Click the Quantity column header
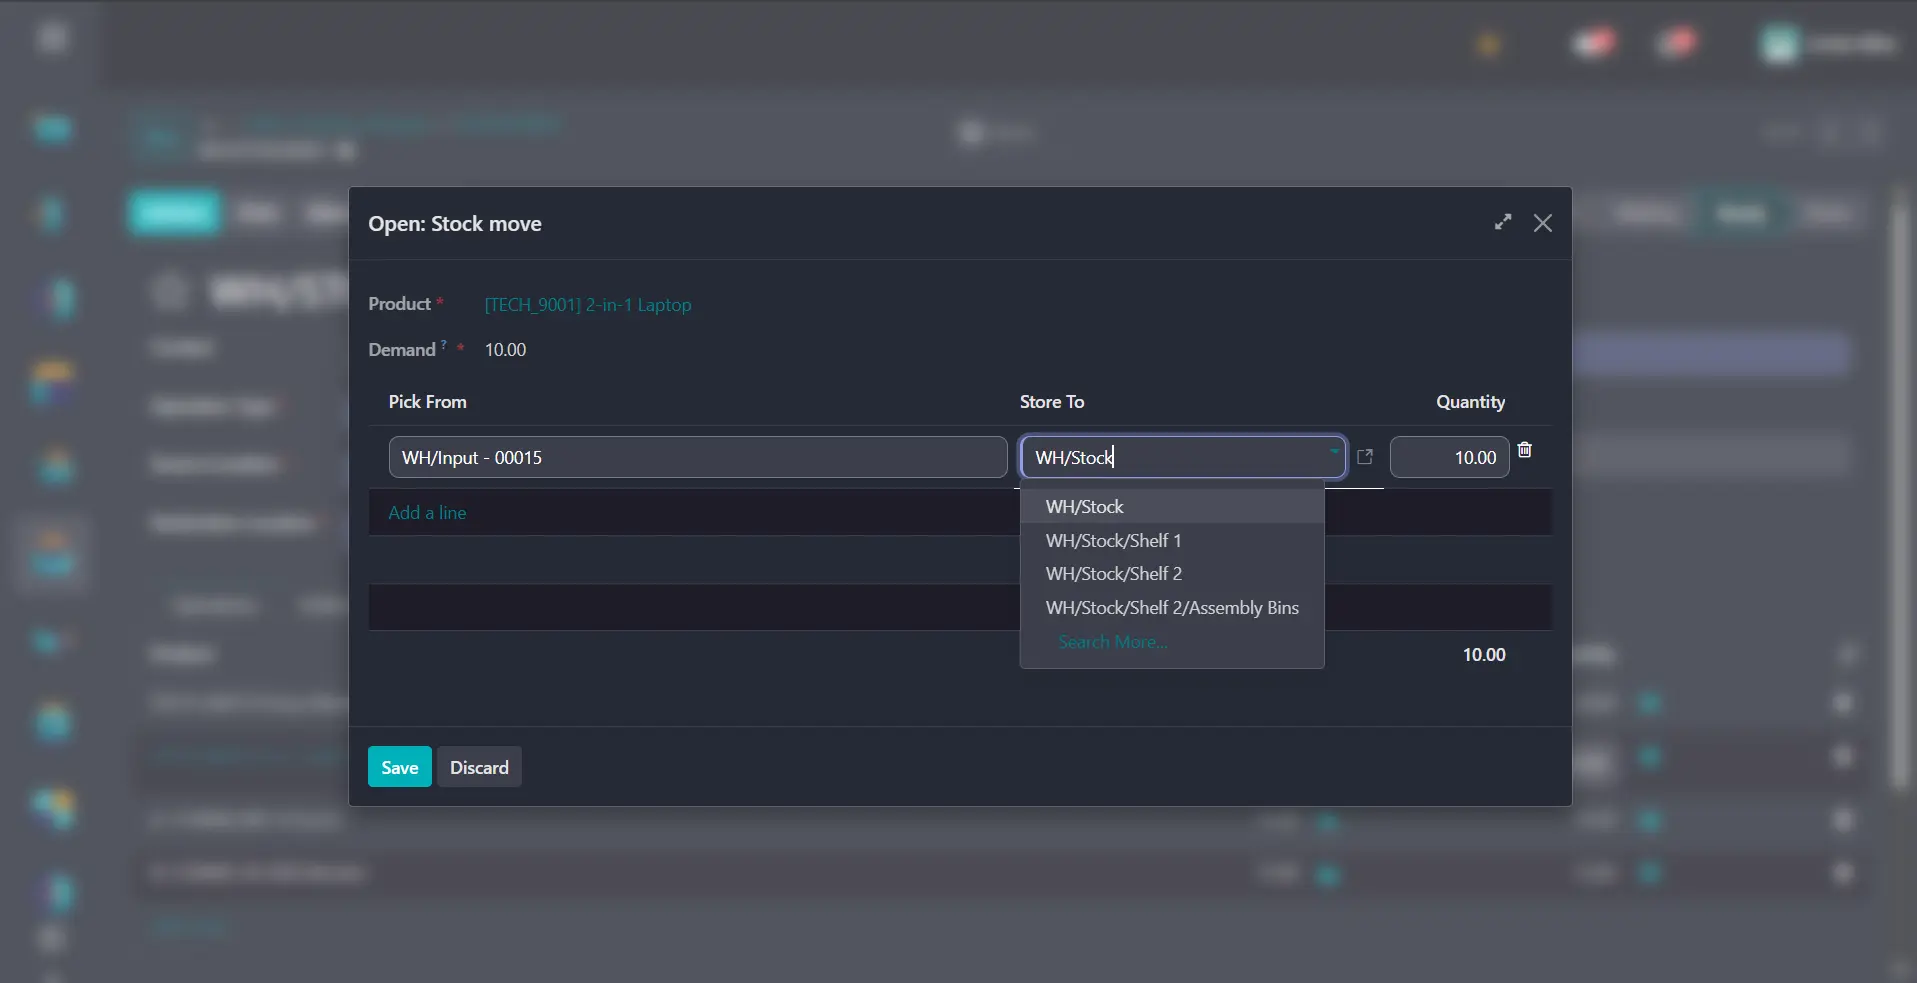 pos(1470,401)
